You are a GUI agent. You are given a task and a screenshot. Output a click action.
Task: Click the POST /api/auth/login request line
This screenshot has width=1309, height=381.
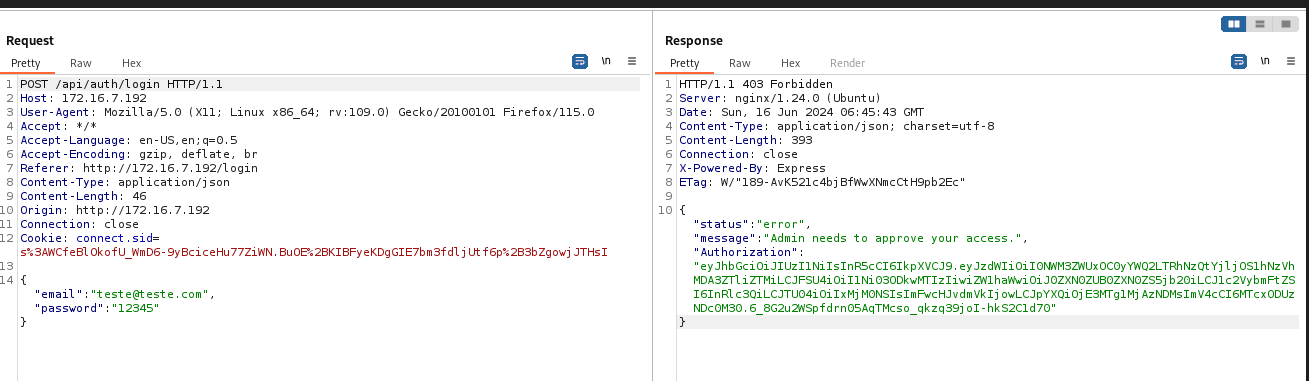tap(121, 85)
